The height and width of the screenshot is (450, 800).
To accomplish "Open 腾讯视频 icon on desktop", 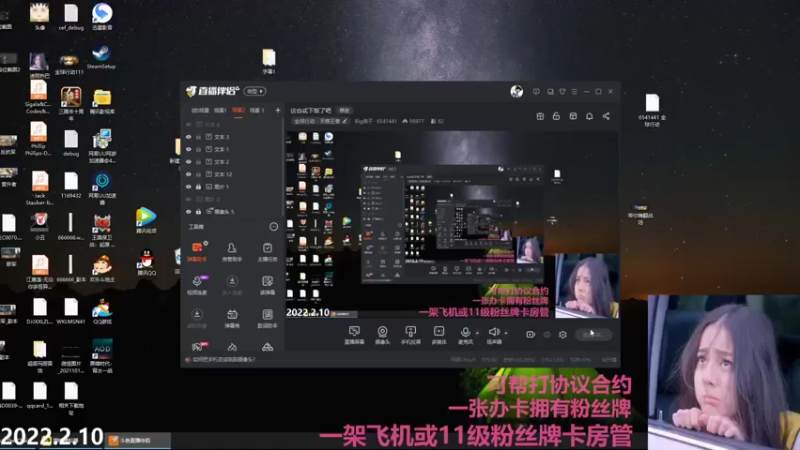I will pyautogui.click(x=146, y=220).
